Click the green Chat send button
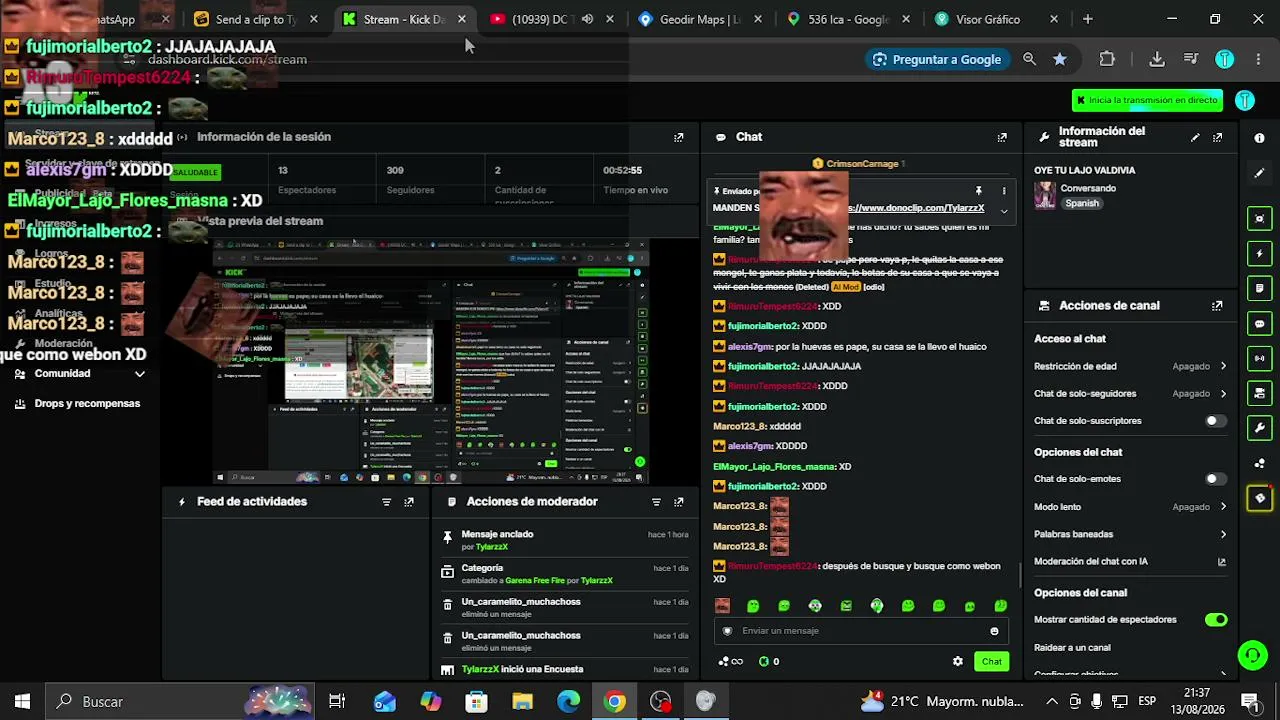Image resolution: width=1280 pixels, height=720 pixels. (992, 661)
